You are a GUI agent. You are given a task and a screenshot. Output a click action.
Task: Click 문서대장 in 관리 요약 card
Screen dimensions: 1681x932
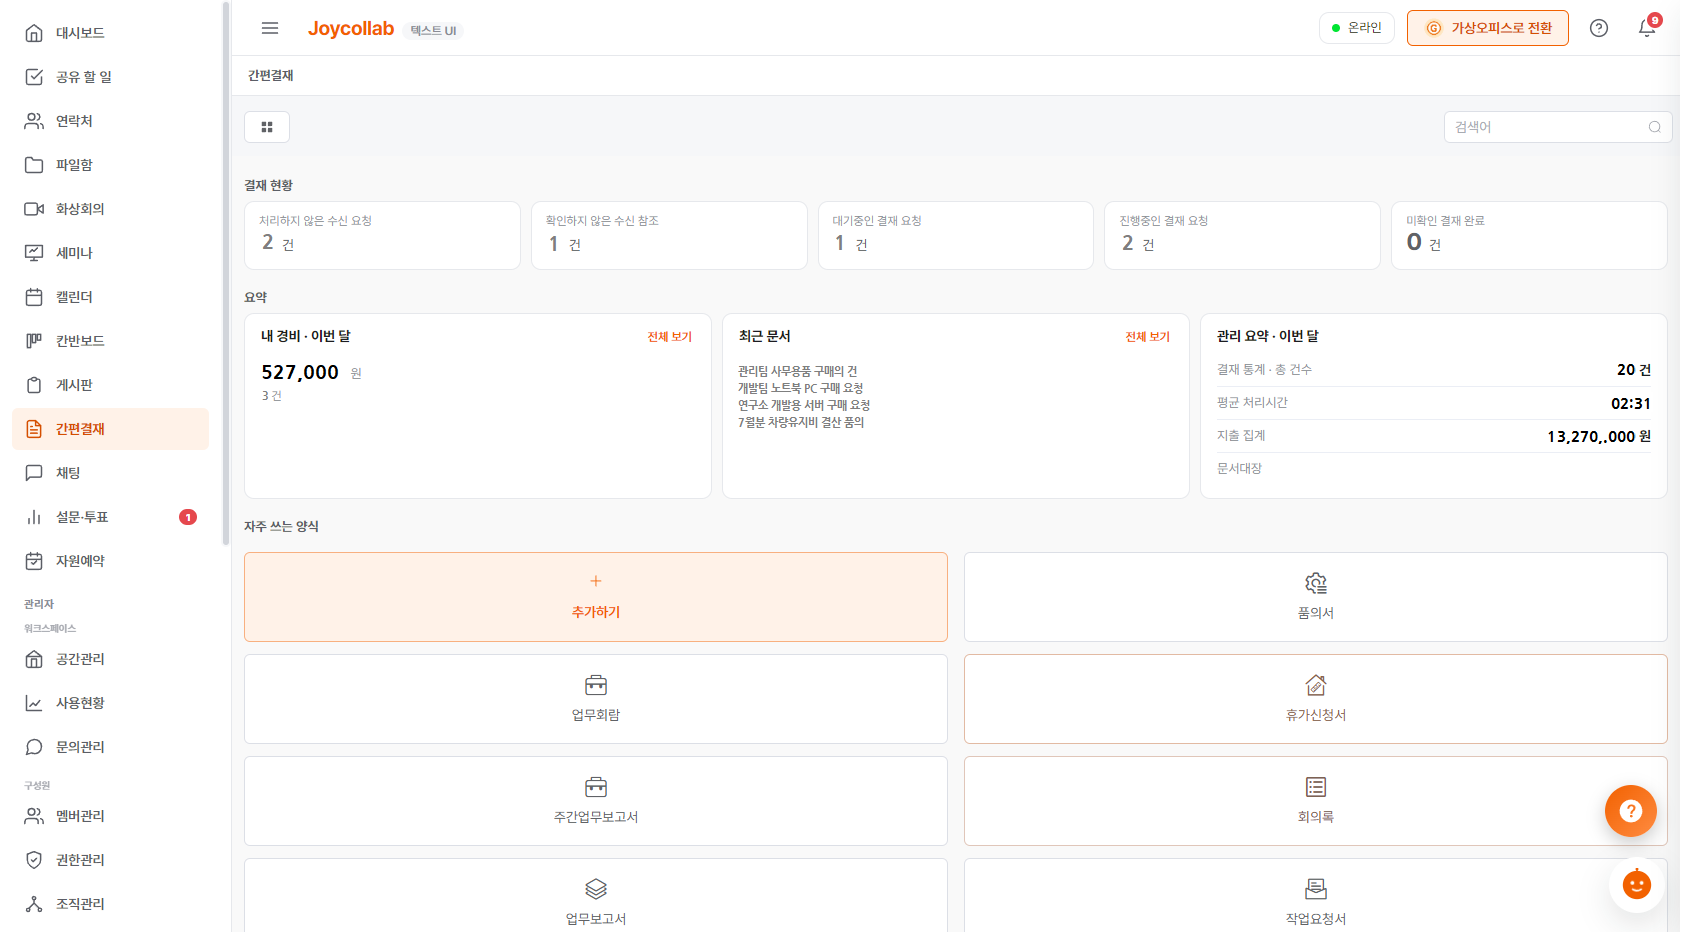click(x=1240, y=468)
